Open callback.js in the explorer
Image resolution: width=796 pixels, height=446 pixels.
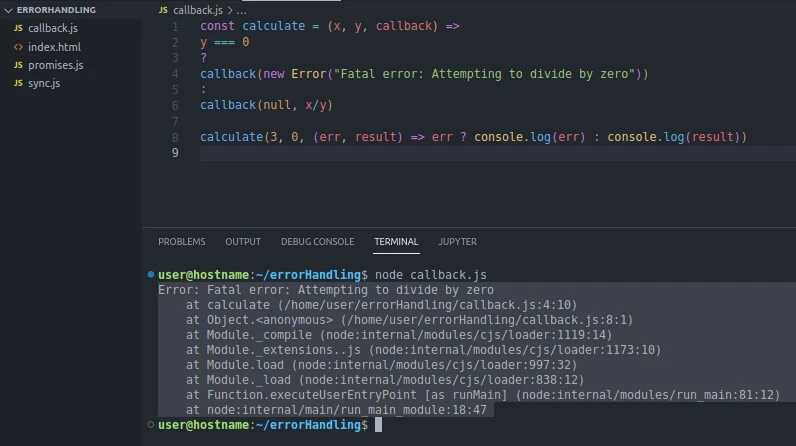pyautogui.click(x=52, y=28)
